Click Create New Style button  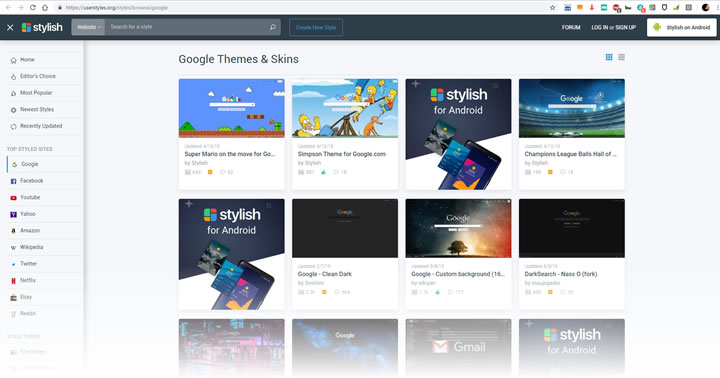click(x=316, y=28)
